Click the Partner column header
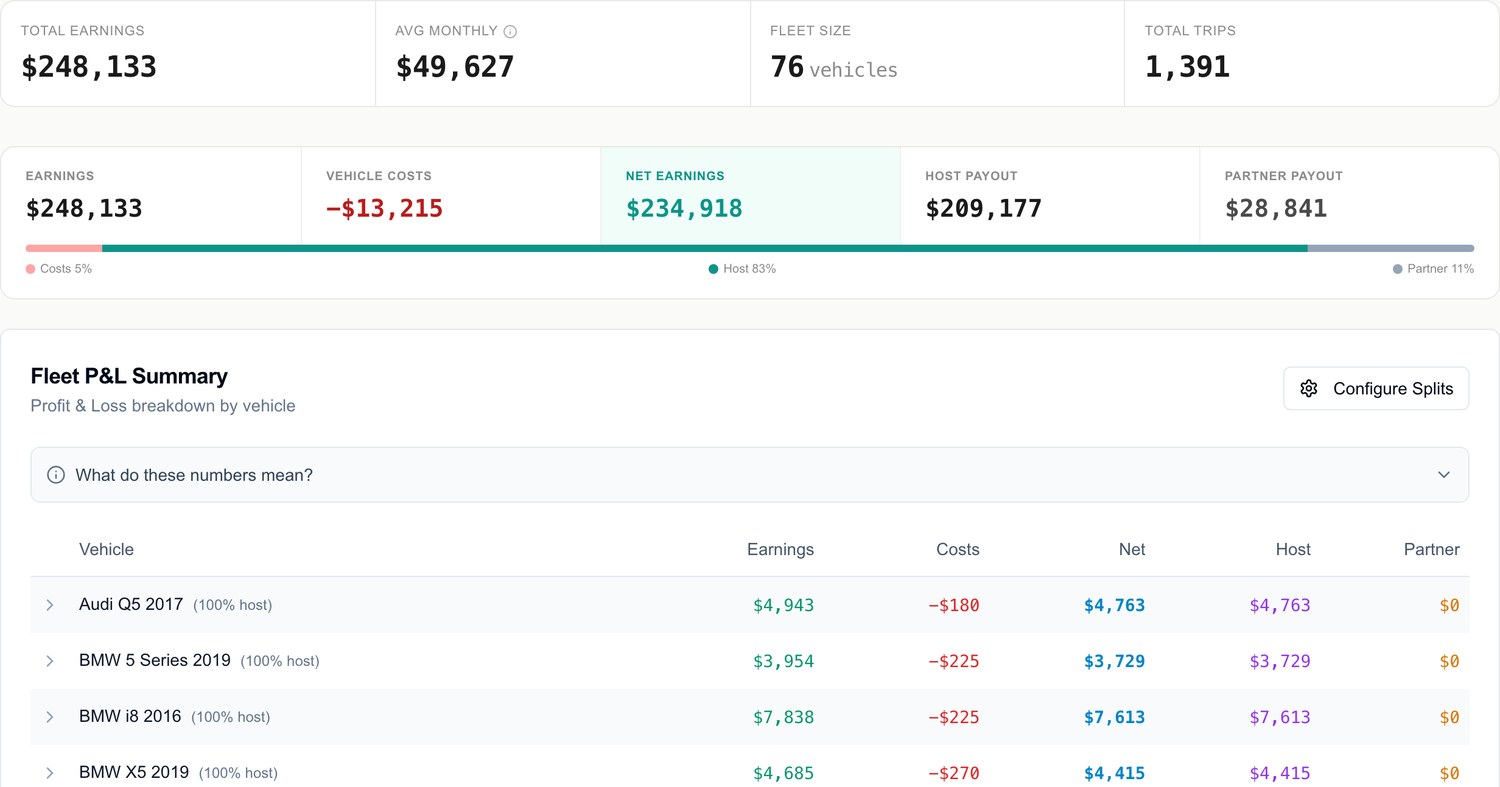 1432,549
